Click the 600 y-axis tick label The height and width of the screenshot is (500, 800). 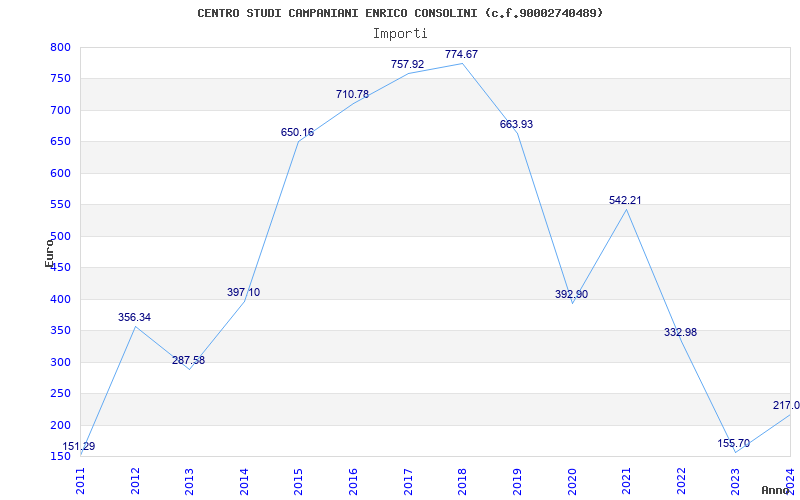click(x=60, y=173)
